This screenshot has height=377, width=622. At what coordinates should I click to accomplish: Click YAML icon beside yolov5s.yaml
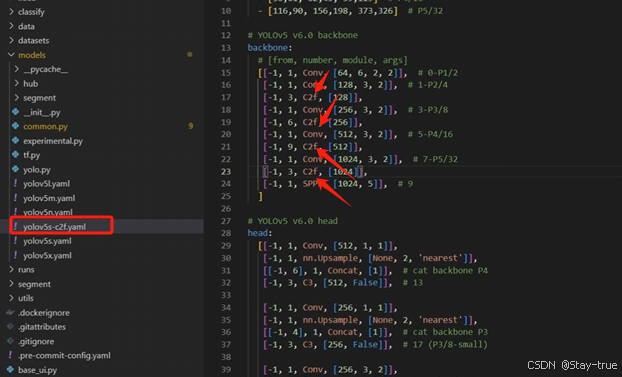(15, 240)
